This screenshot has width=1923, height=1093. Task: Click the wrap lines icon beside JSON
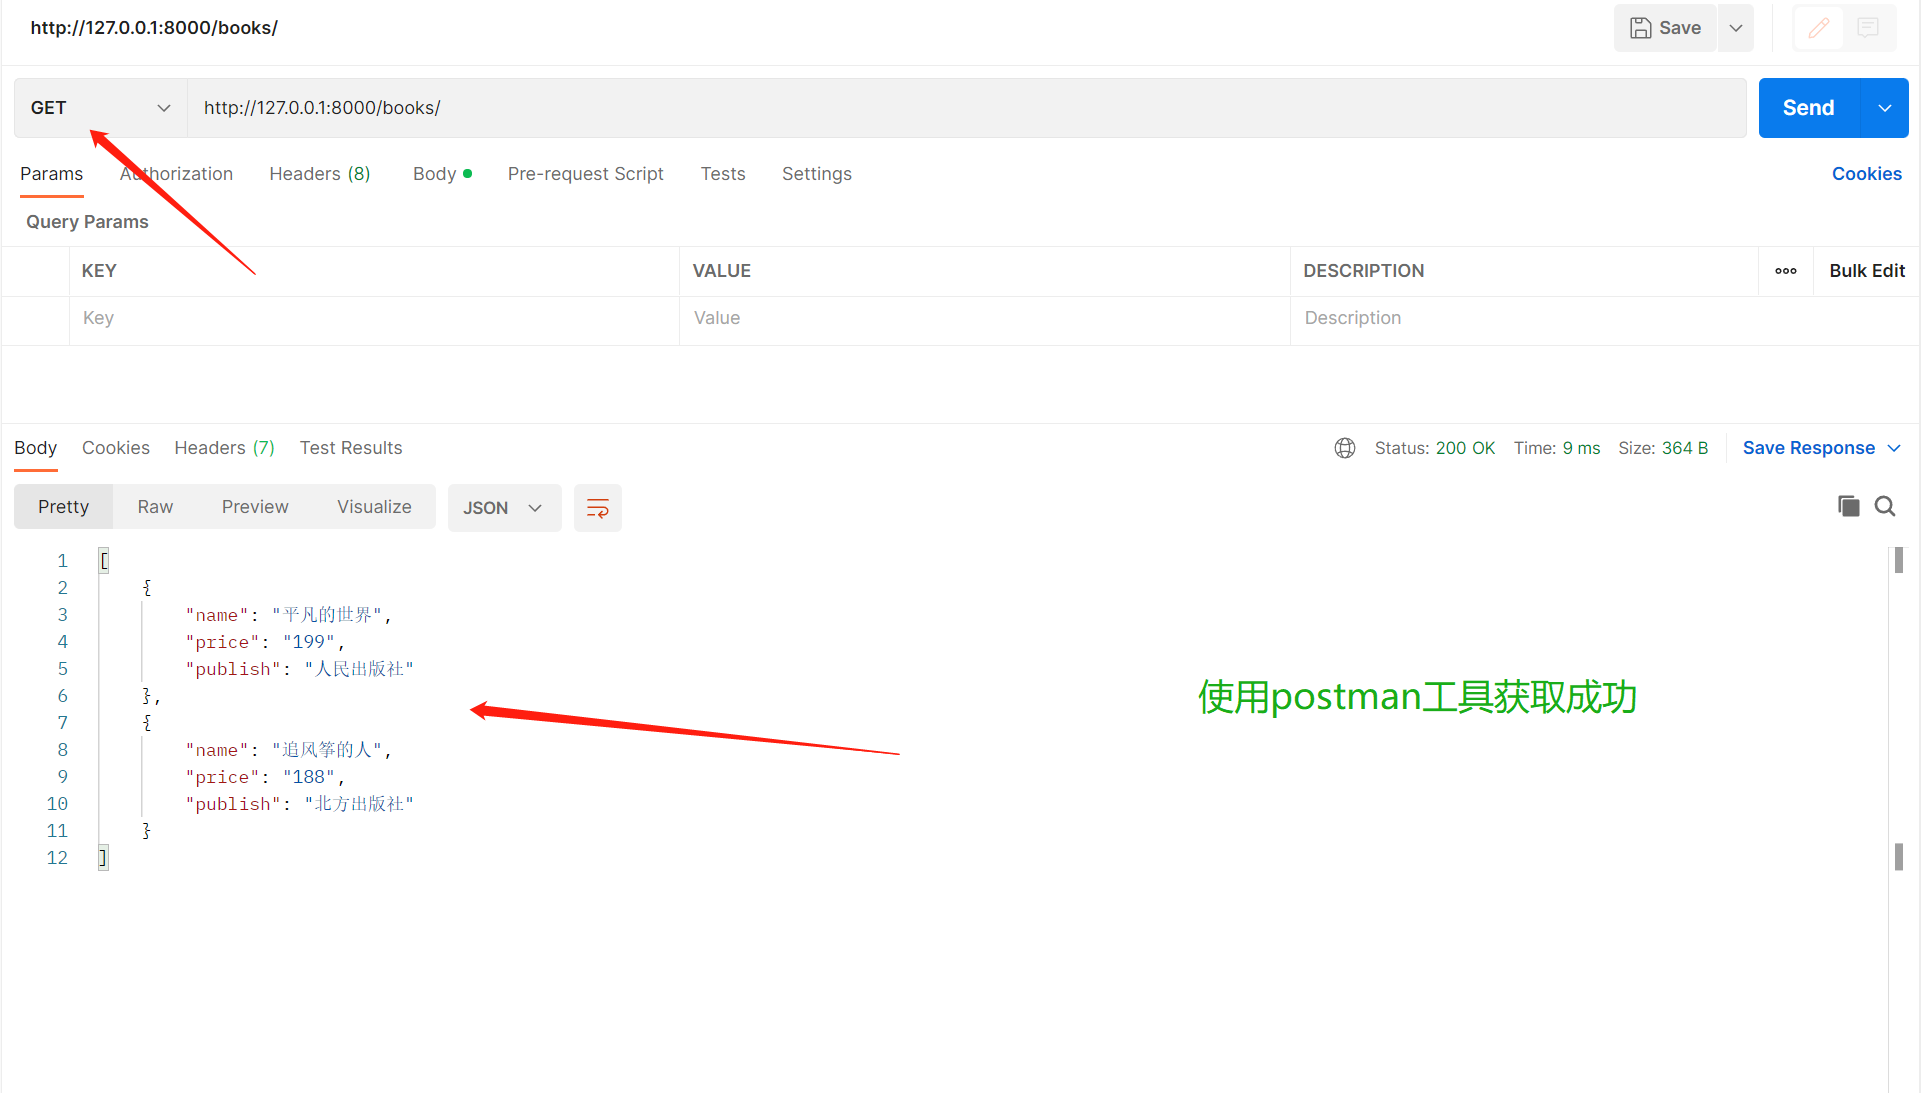pyautogui.click(x=597, y=508)
